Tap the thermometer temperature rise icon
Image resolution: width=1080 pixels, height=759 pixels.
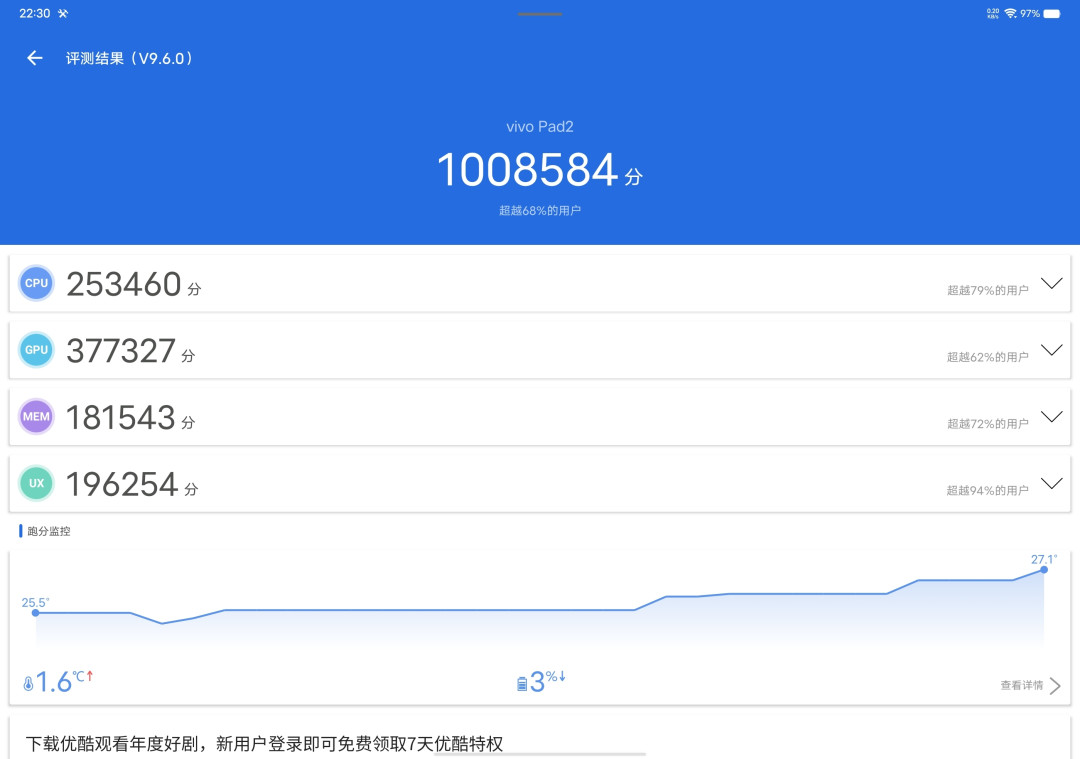click(x=28, y=683)
